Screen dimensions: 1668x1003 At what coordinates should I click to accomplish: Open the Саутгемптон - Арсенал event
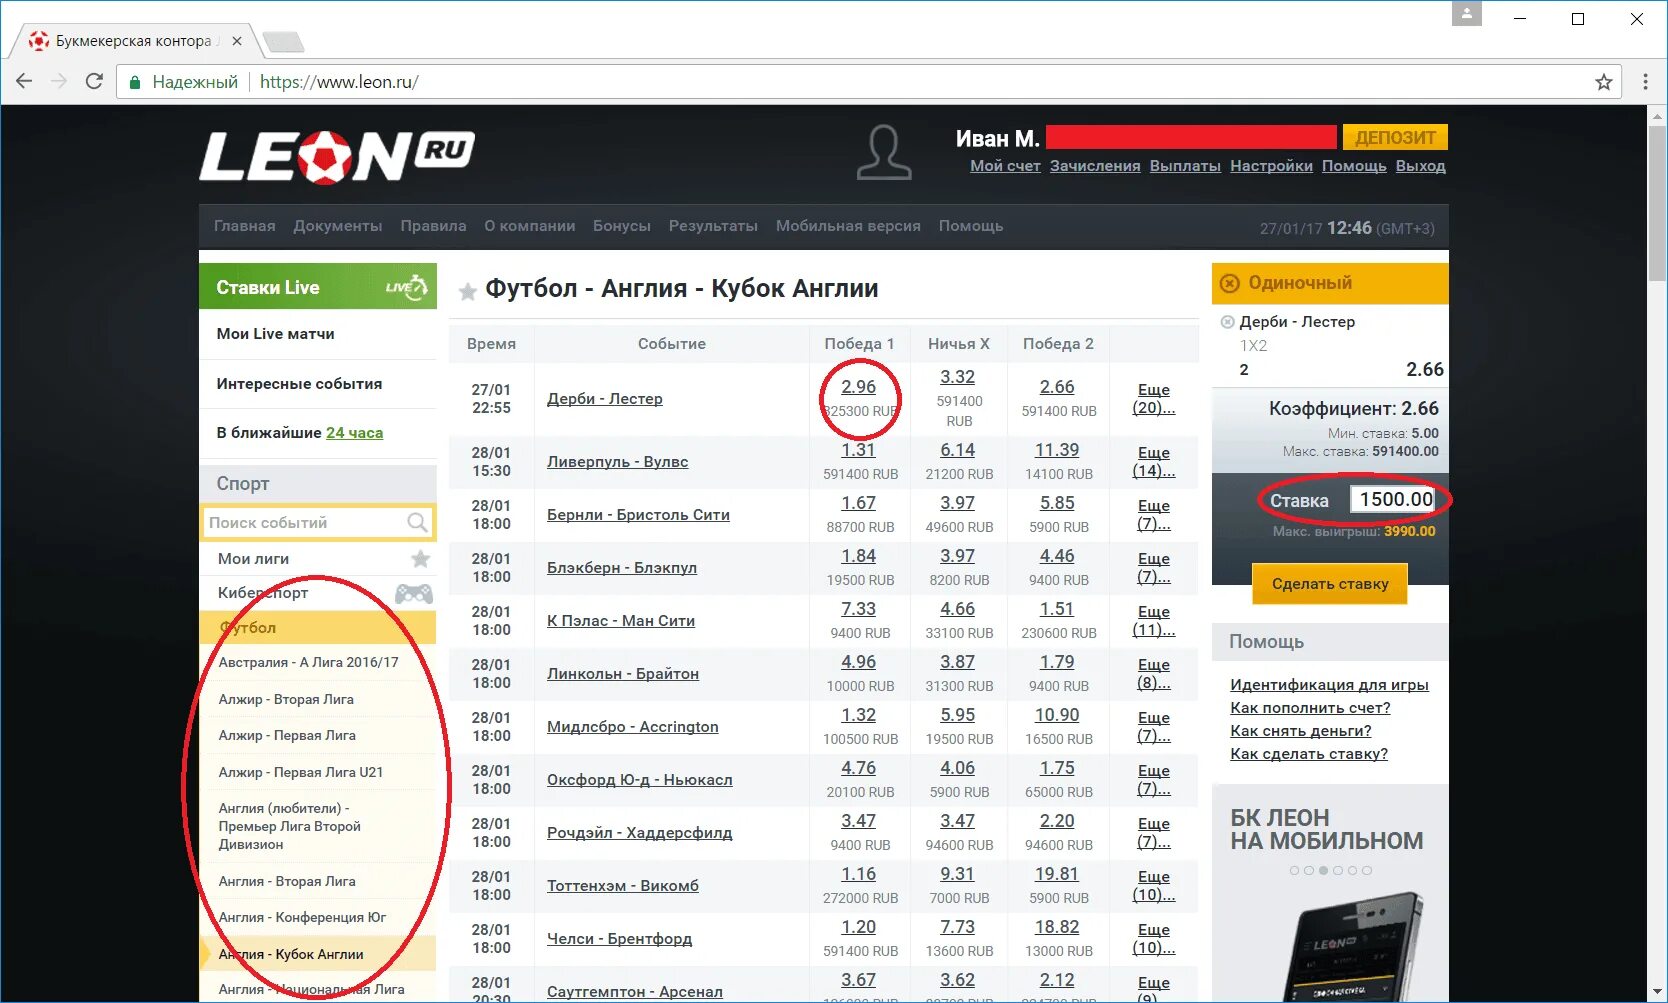coord(634,991)
